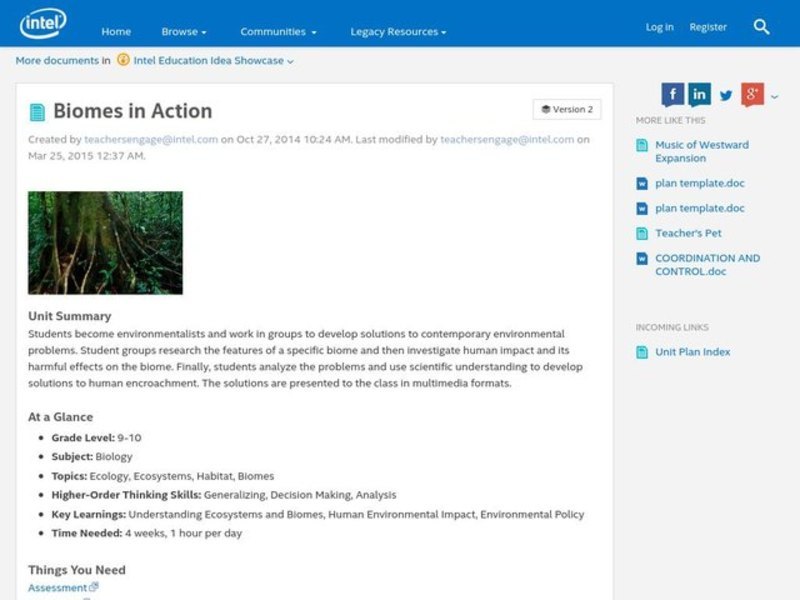Open the search magnifier icon
The image size is (800, 600).
[x=760, y=27]
